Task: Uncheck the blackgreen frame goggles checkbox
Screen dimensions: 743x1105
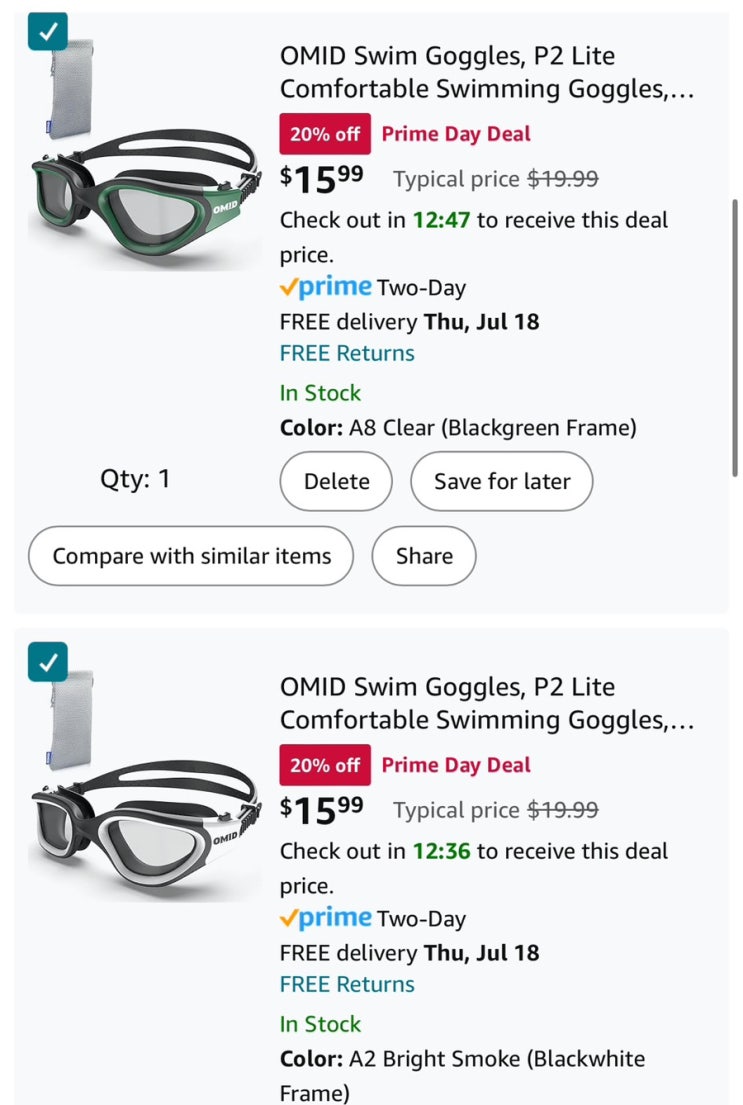Action: pyautogui.click(x=48, y=31)
